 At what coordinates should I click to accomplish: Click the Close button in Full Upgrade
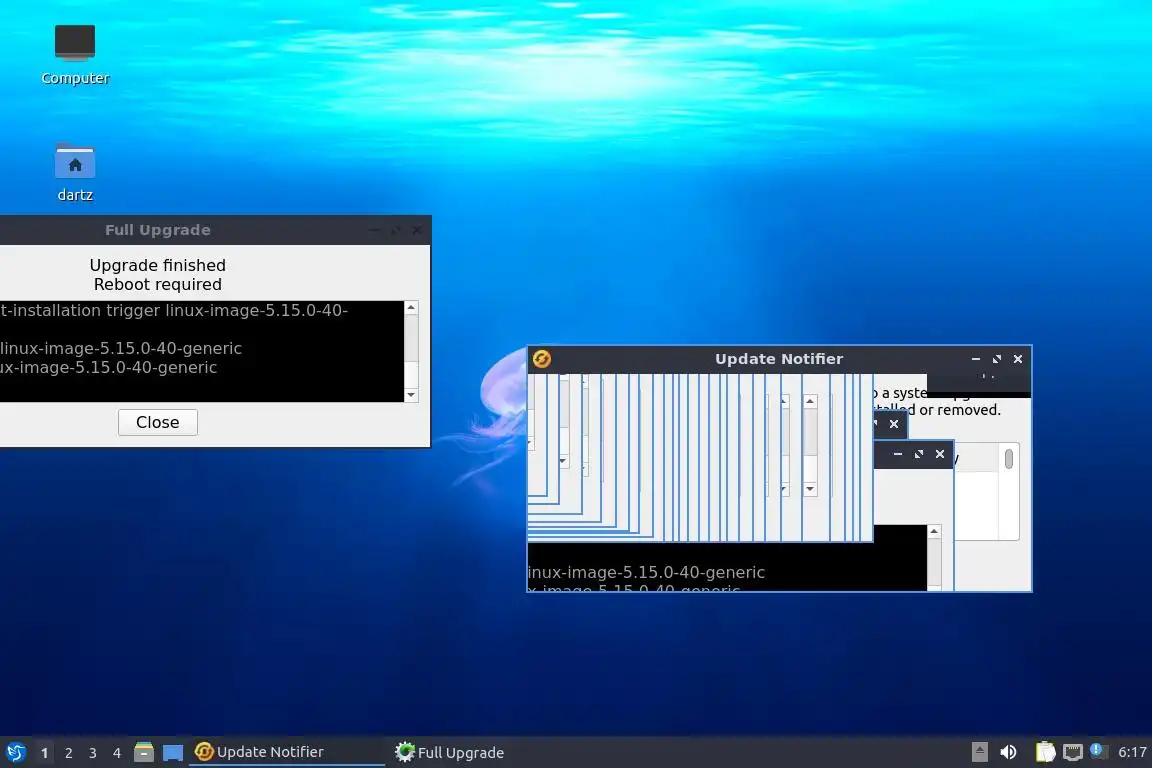[158, 423]
